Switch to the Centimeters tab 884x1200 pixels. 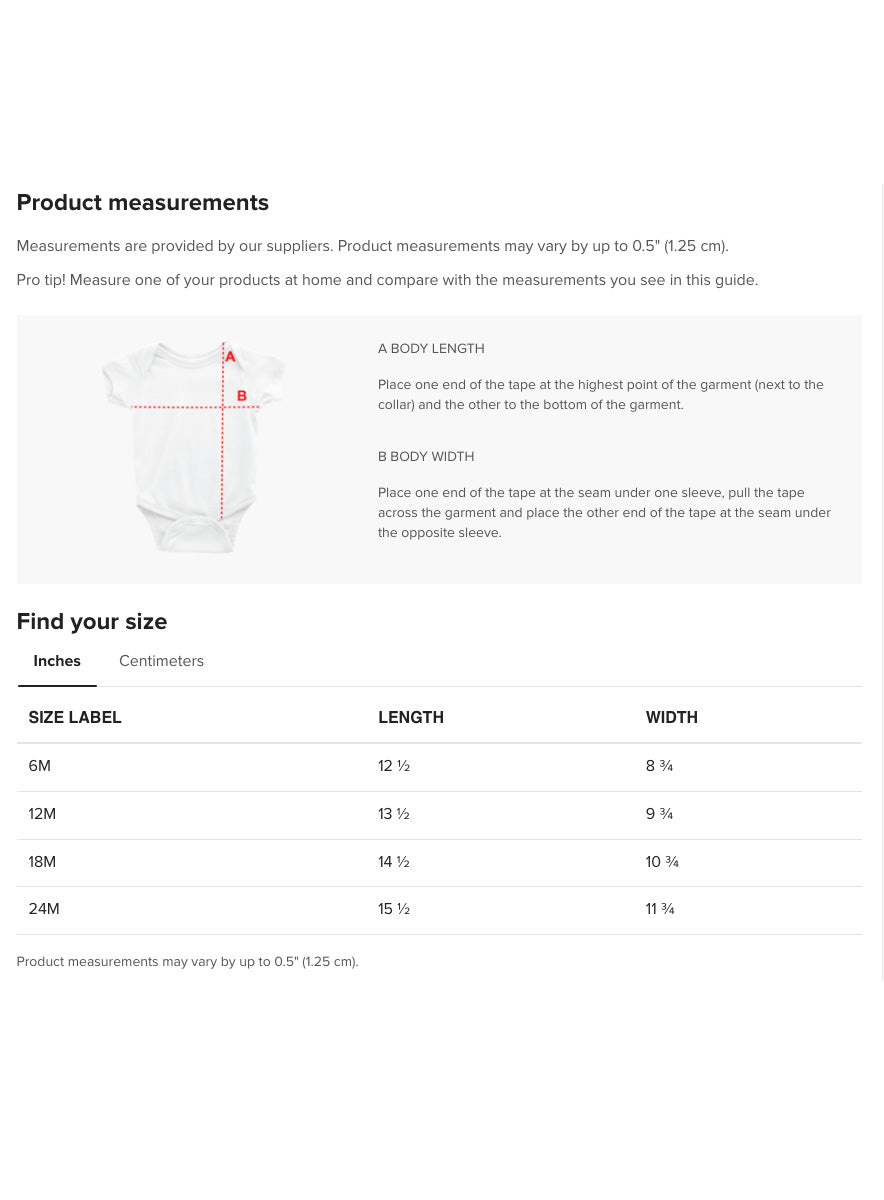161,661
